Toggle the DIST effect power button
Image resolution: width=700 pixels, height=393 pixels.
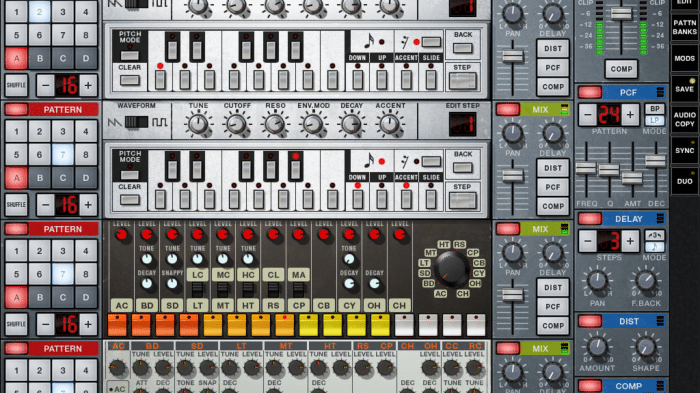point(589,321)
